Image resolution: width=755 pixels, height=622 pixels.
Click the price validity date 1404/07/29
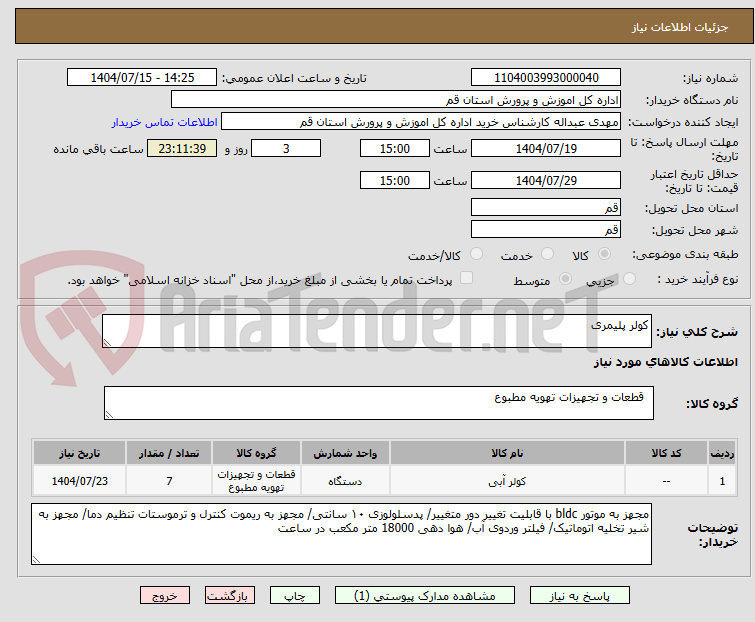[x=546, y=181]
